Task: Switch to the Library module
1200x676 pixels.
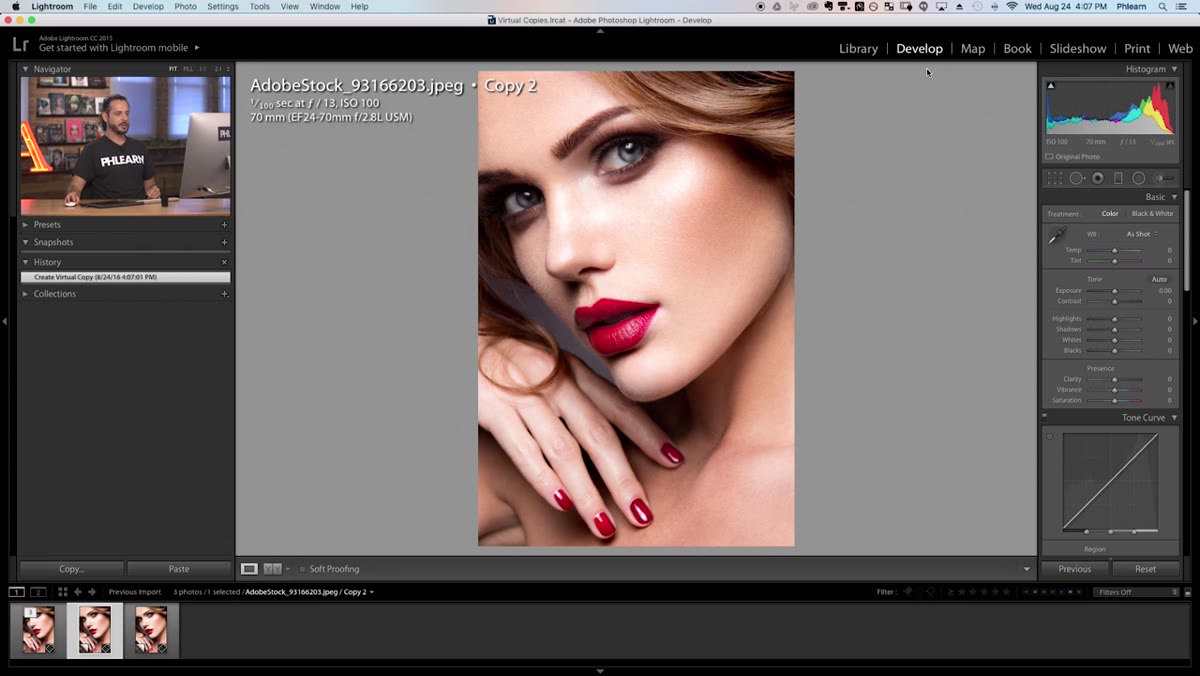Action: click(x=858, y=48)
